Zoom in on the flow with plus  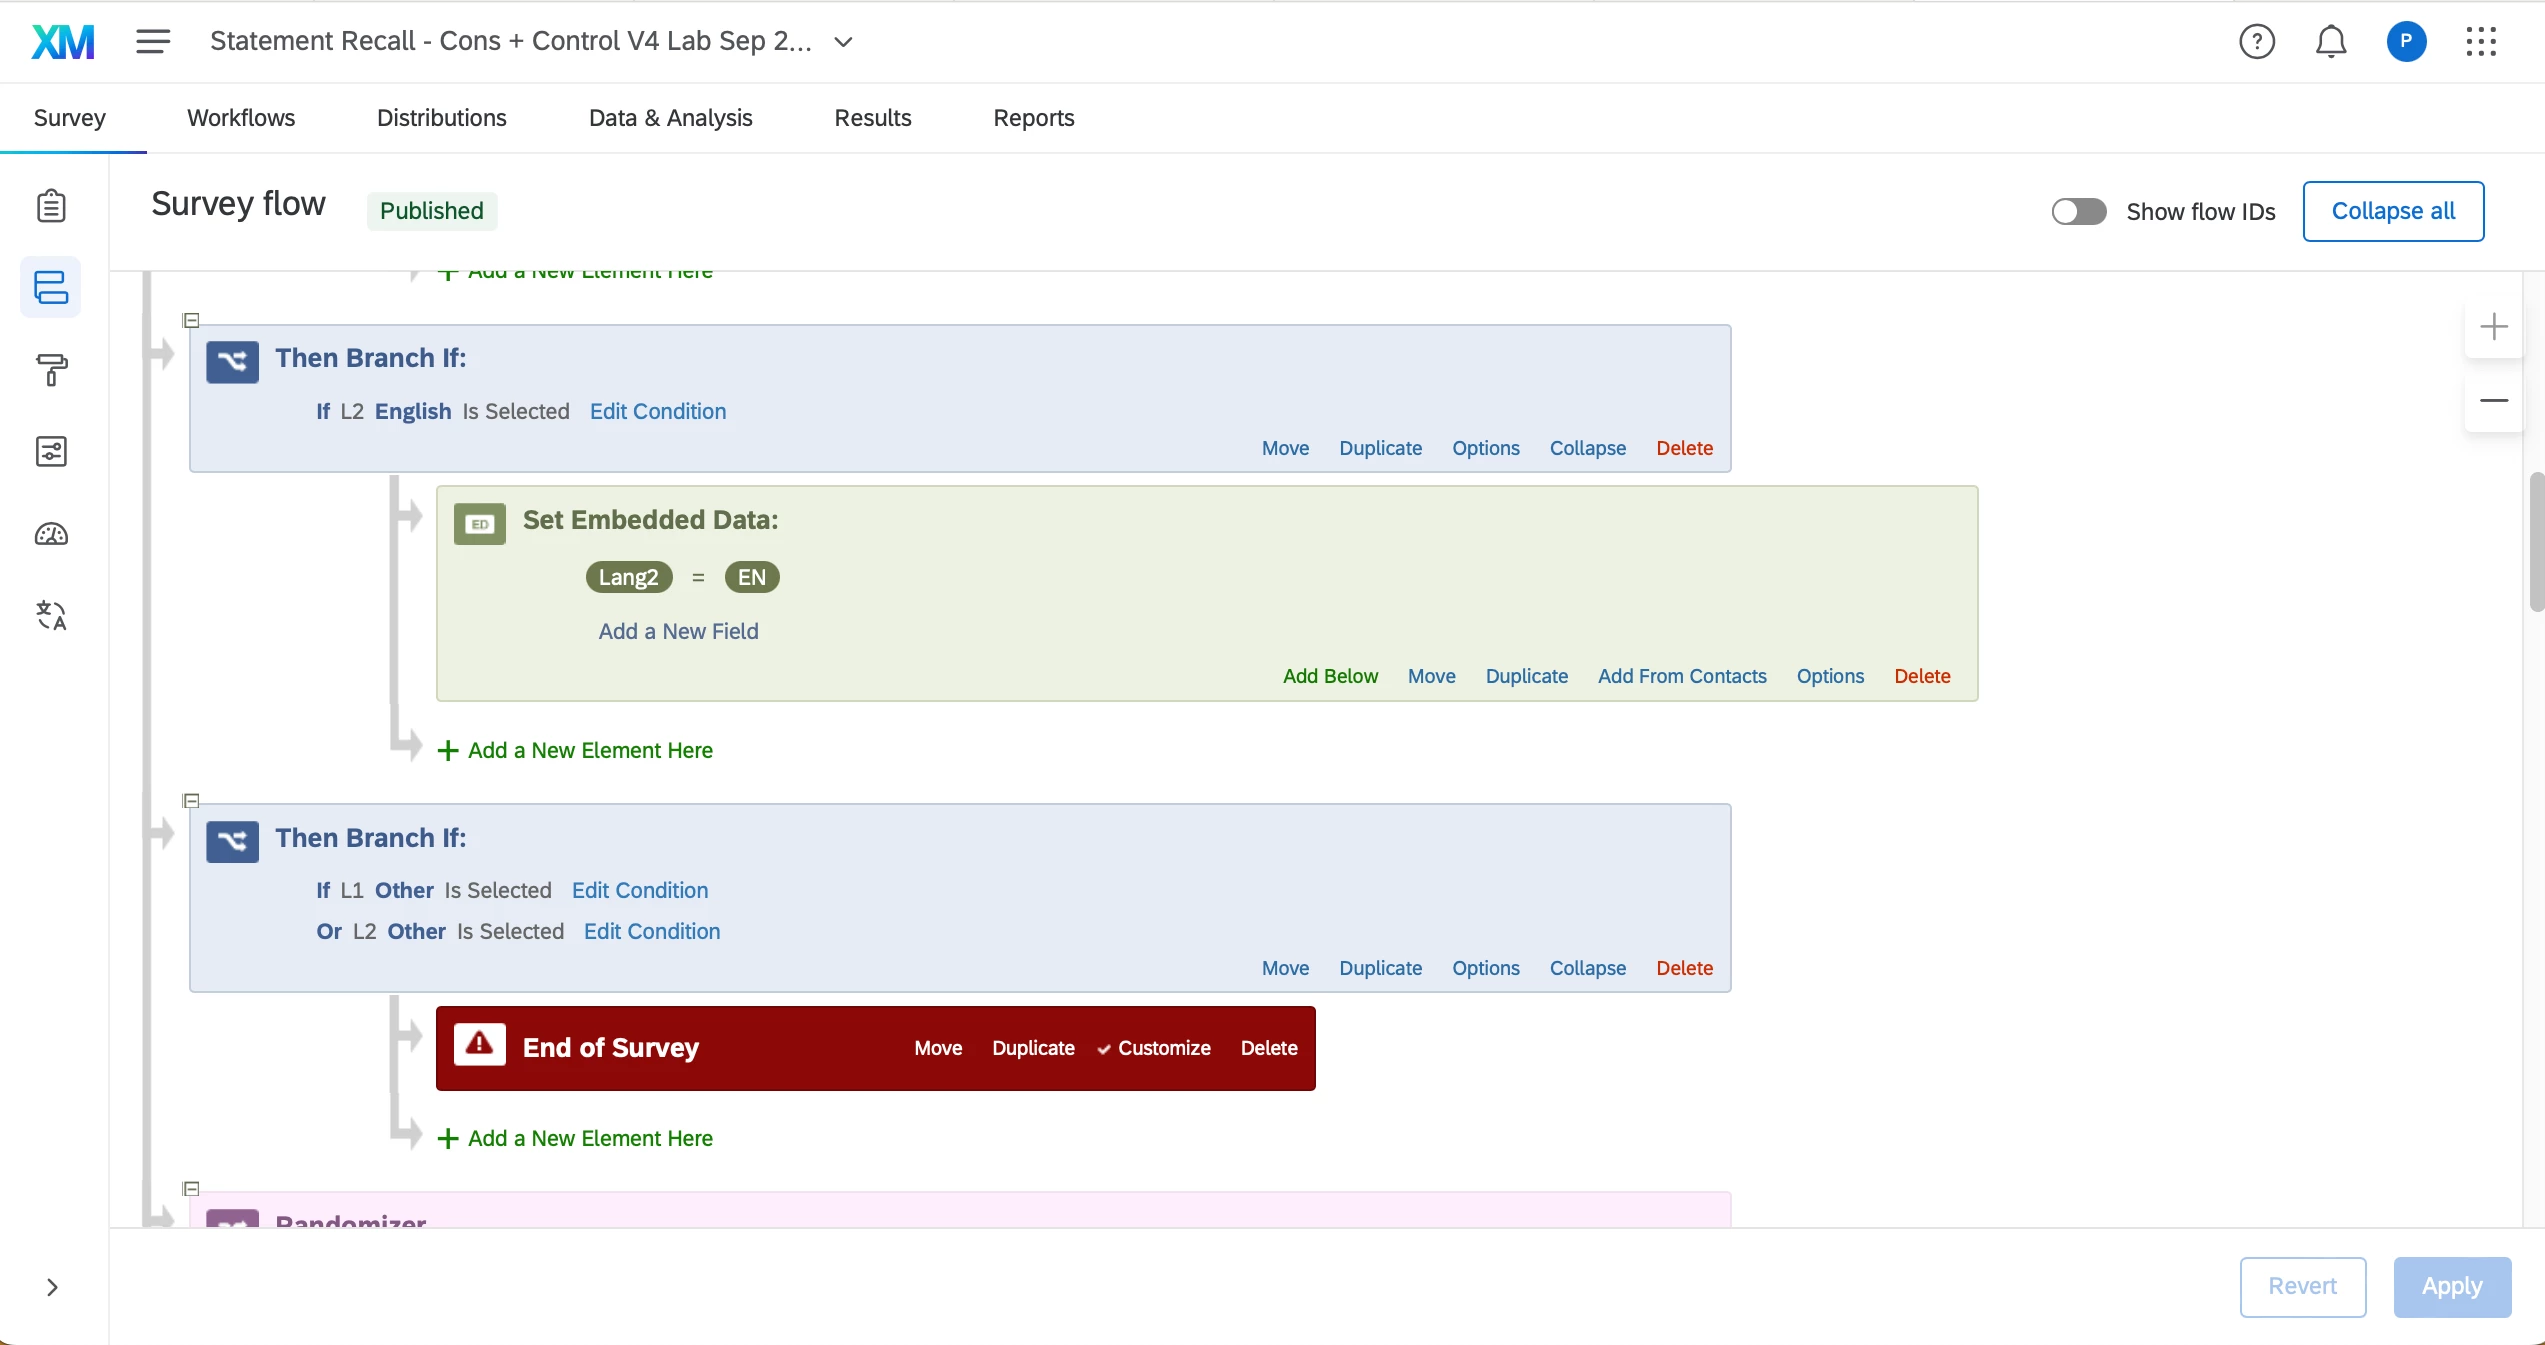[x=2493, y=327]
